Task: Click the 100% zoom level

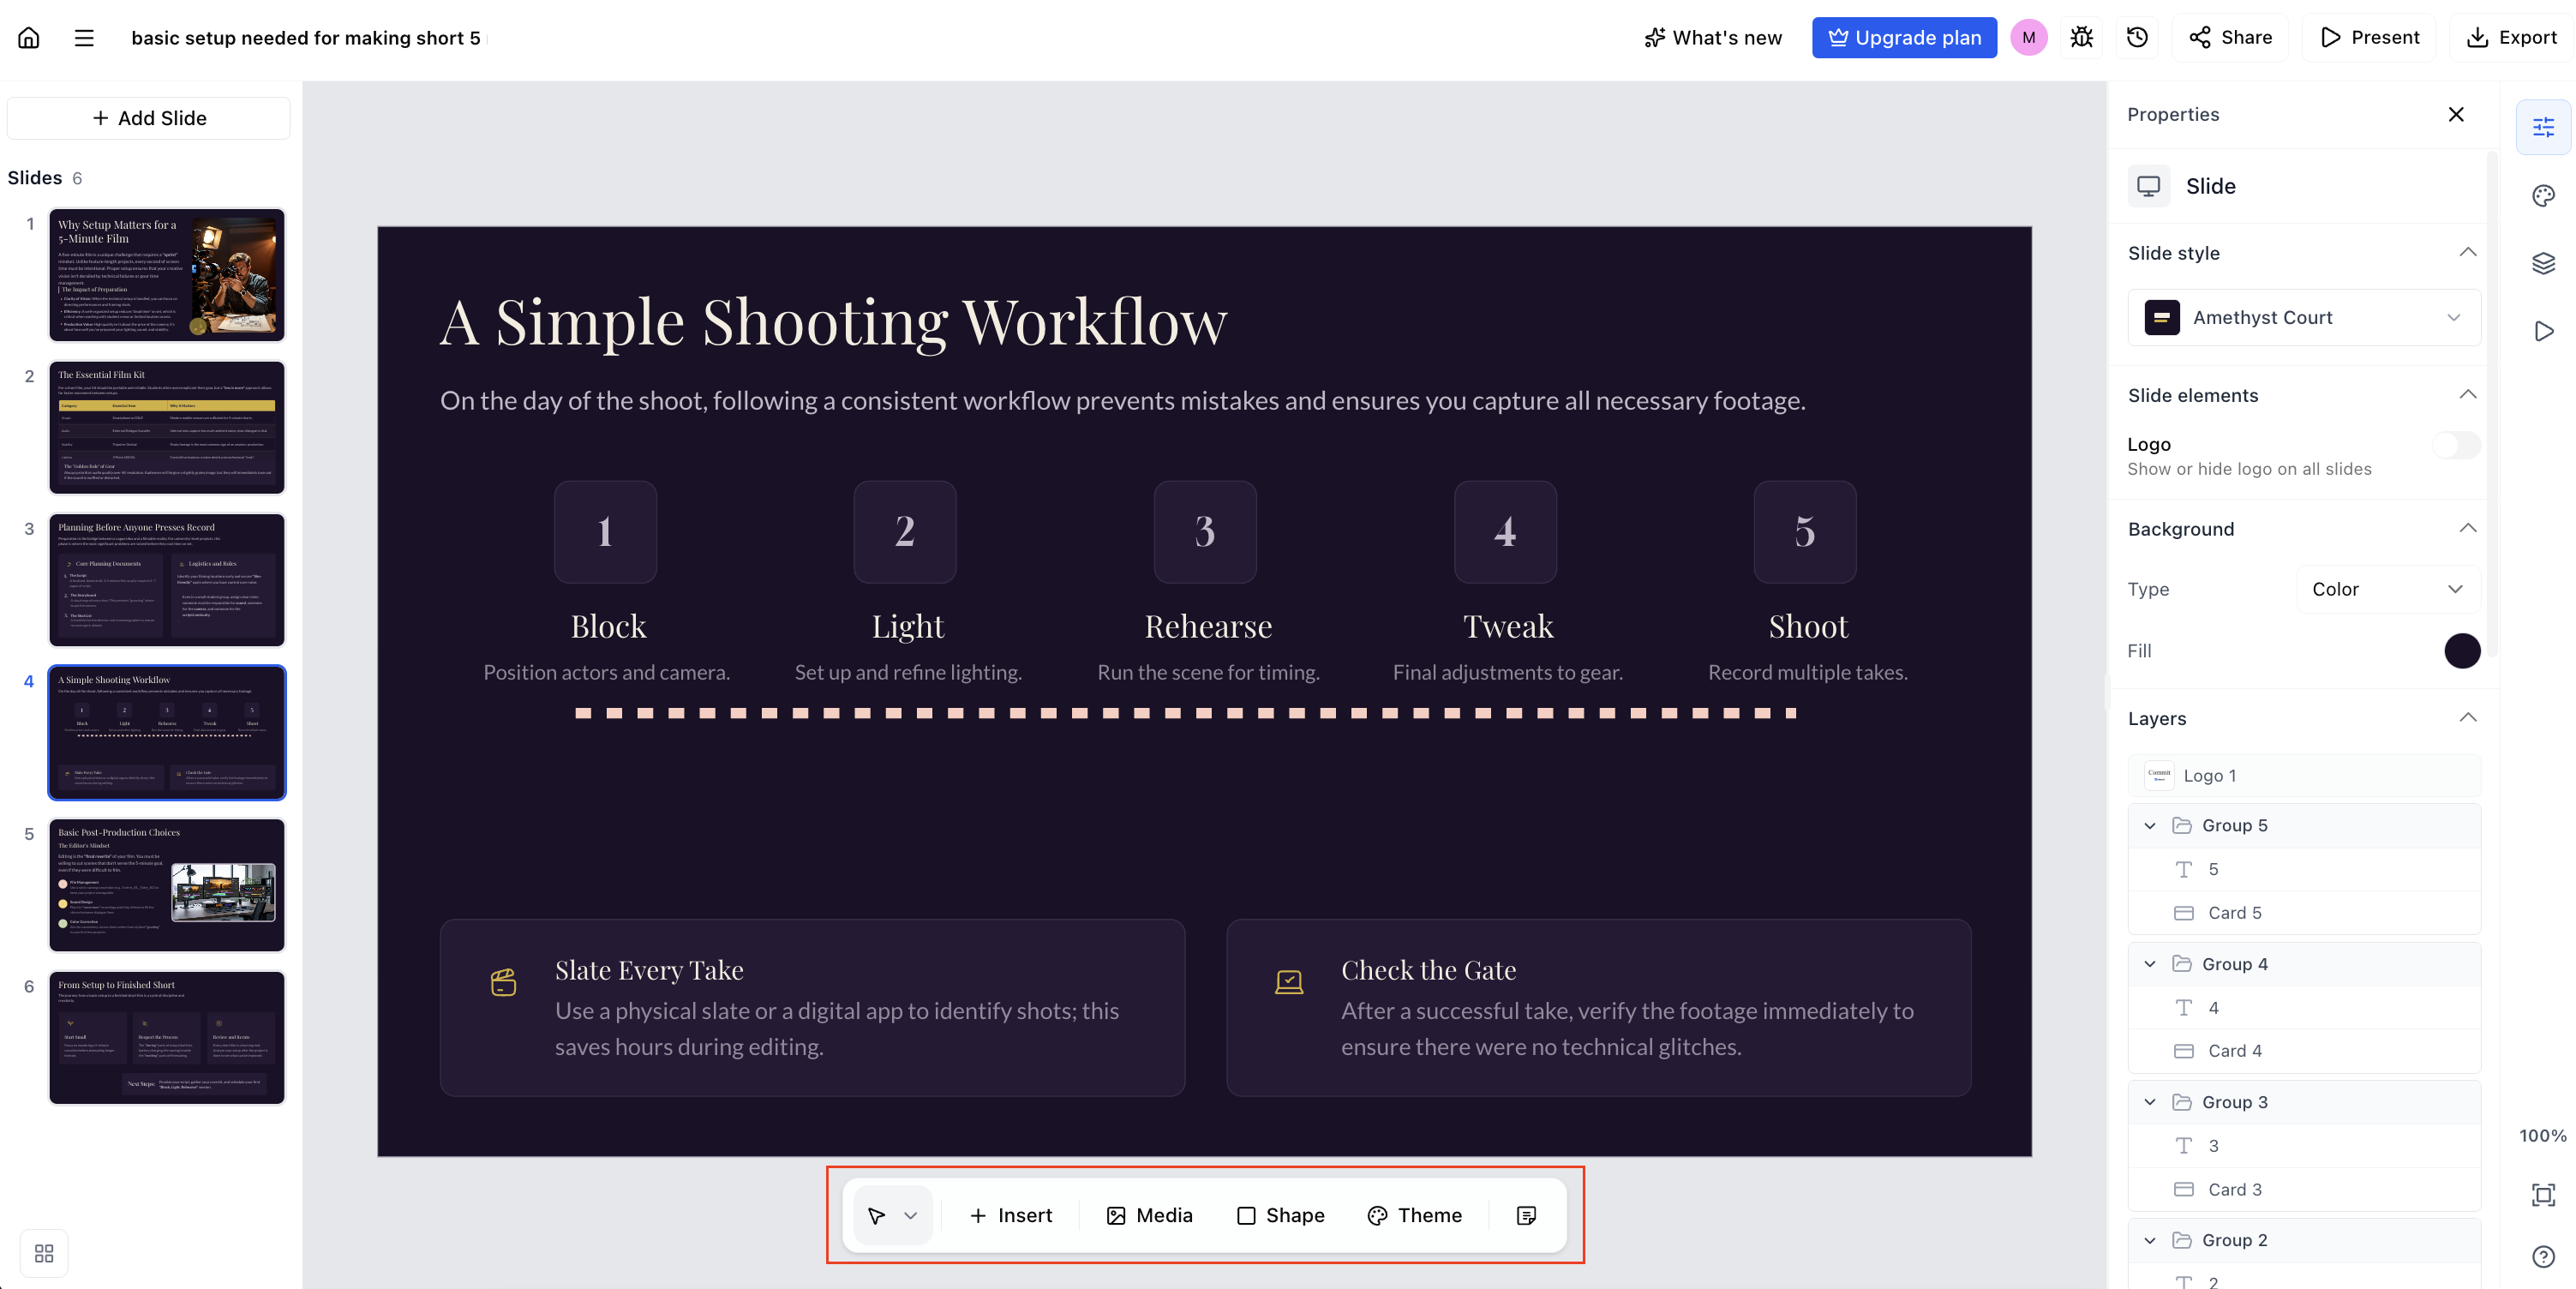Action: click(2542, 1136)
